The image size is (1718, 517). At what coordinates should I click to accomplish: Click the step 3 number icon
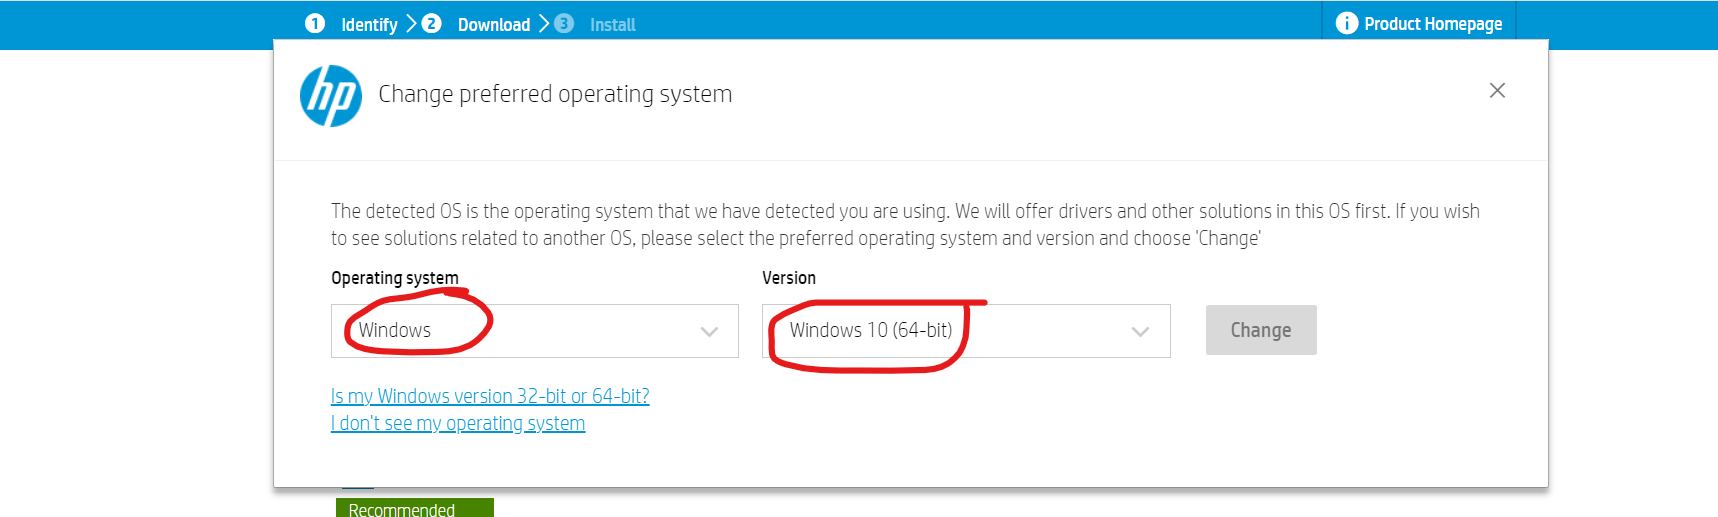point(564,23)
